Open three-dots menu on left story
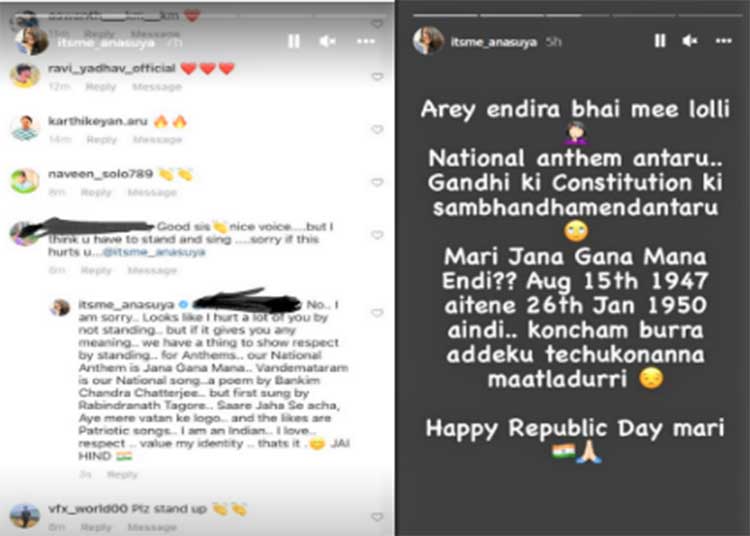 366,41
